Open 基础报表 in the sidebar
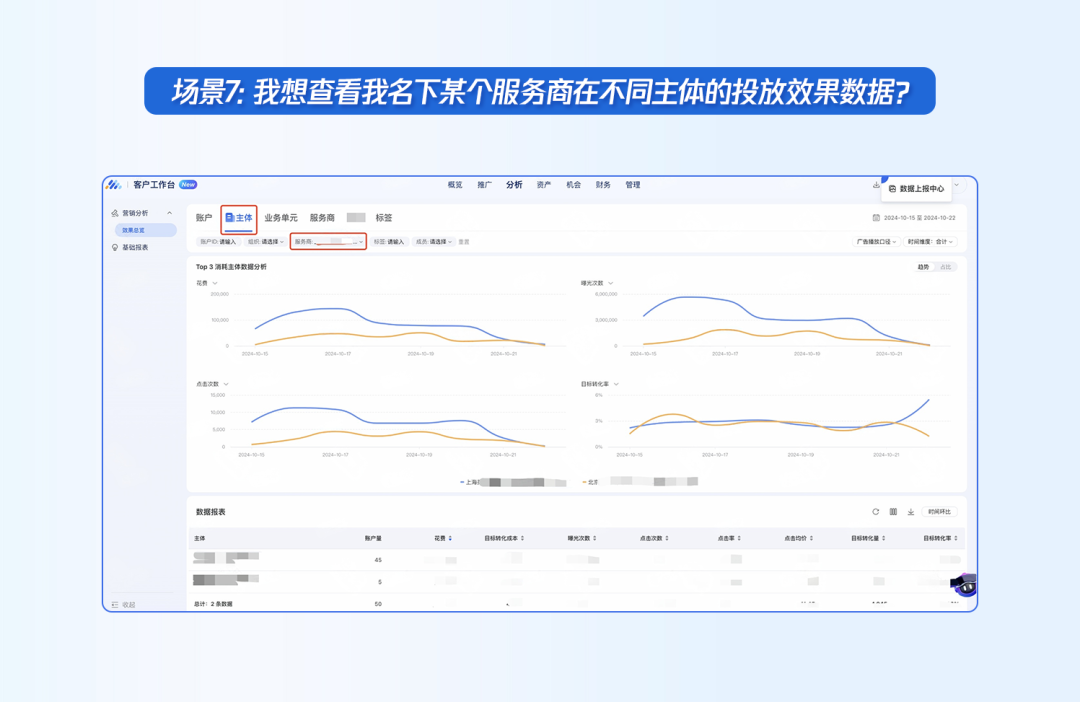1080x702 pixels. pos(135,247)
